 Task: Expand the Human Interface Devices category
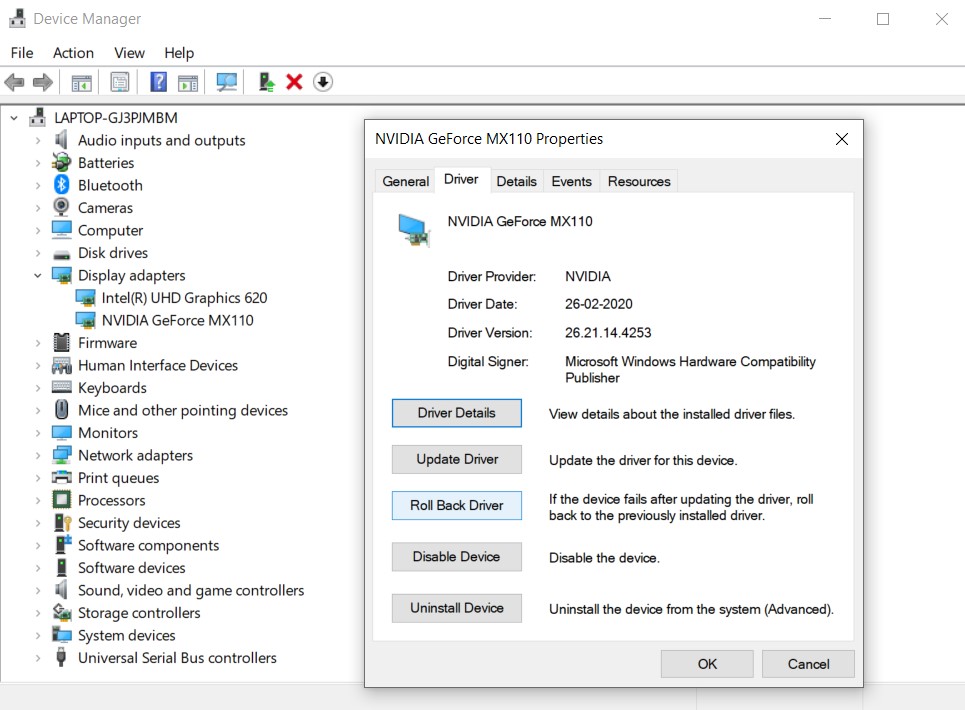(38, 365)
